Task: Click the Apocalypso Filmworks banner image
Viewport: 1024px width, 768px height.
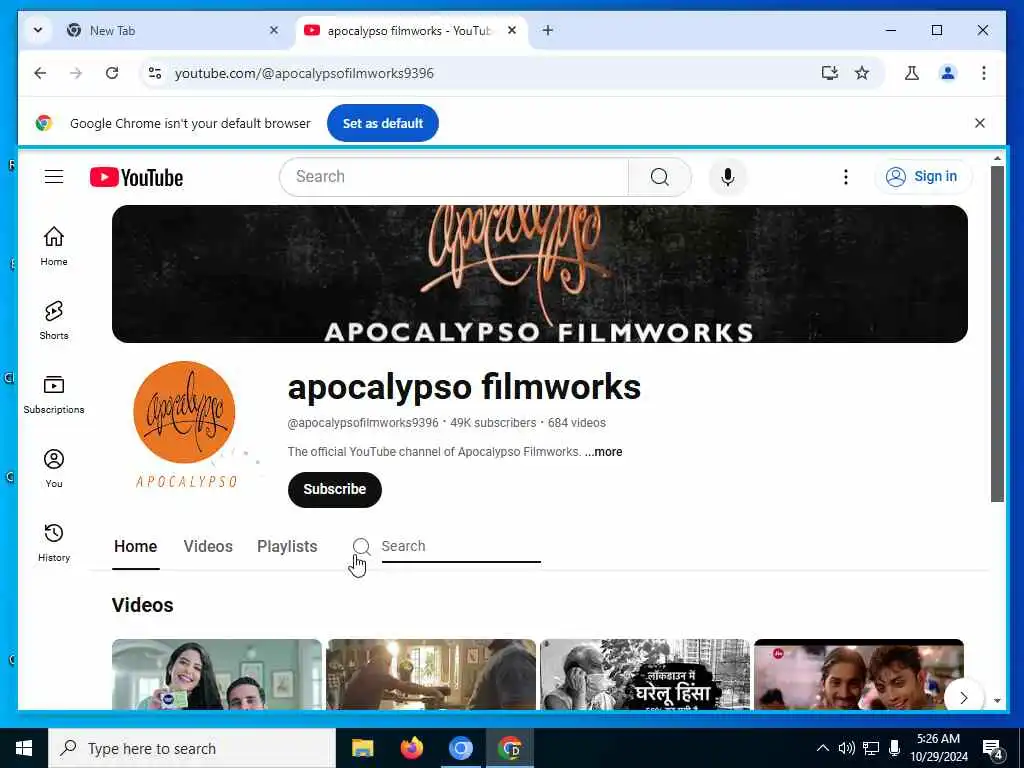Action: click(539, 274)
